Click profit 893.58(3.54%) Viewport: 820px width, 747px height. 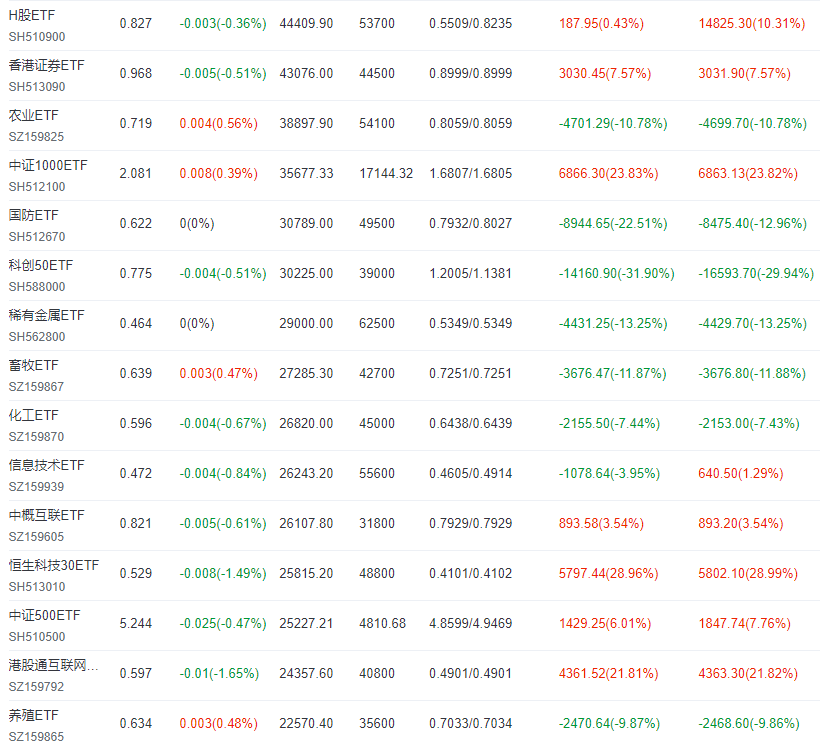pos(601,523)
